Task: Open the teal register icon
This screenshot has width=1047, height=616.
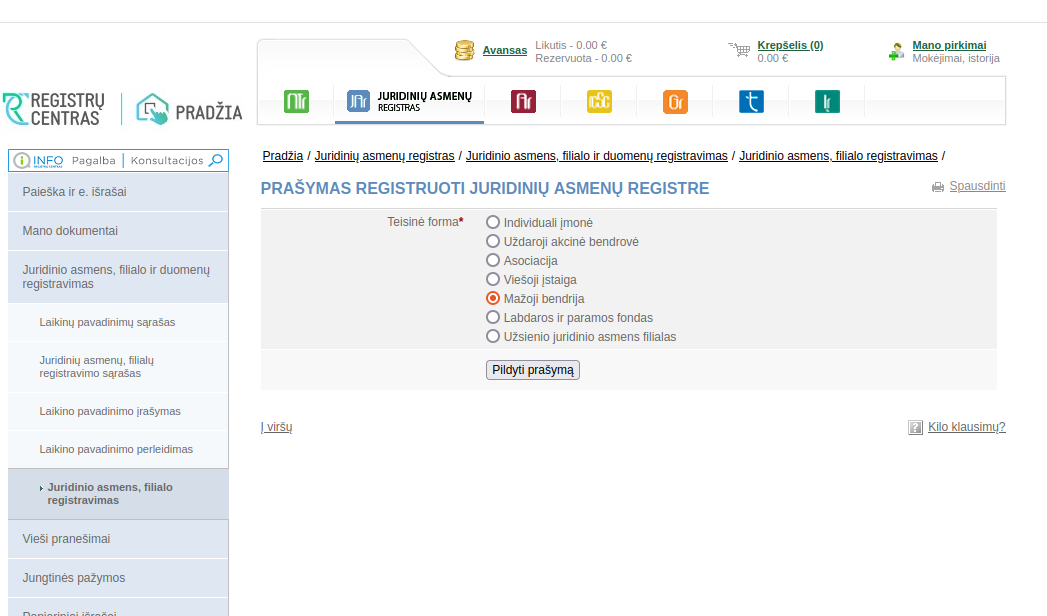Action: [827, 101]
